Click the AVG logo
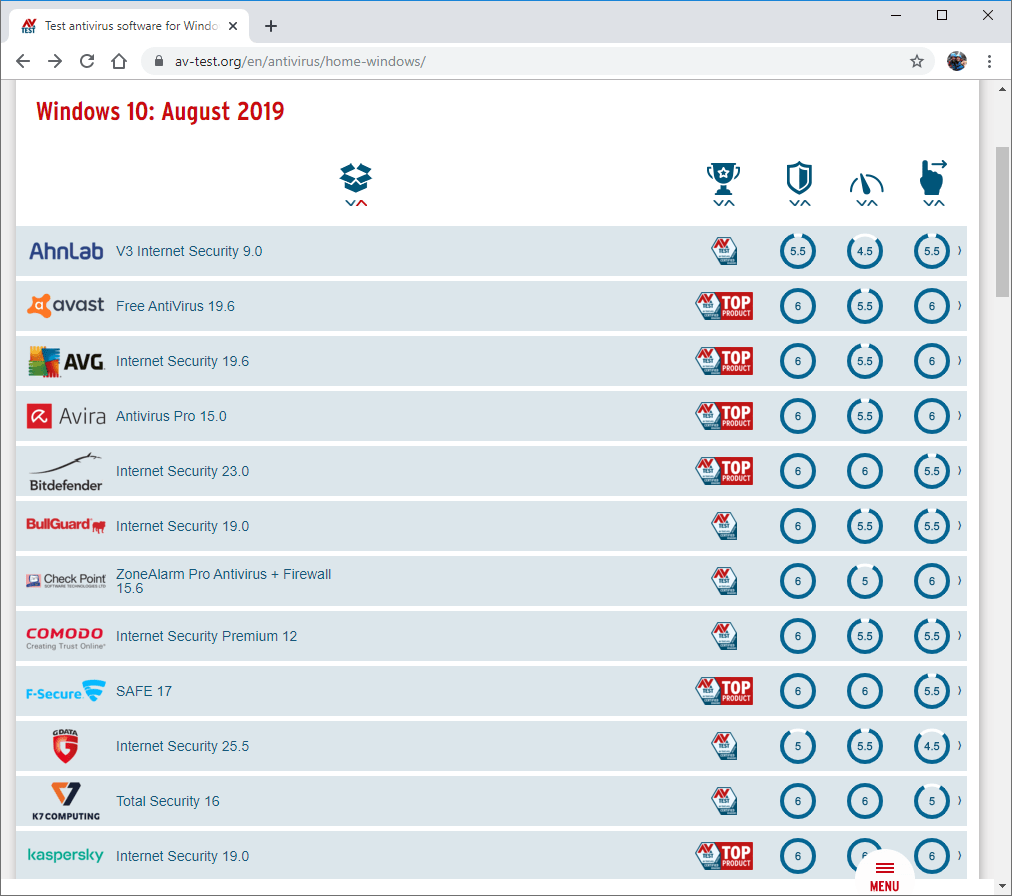This screenshot has height=896, width=1012. (x=66, y=361)
